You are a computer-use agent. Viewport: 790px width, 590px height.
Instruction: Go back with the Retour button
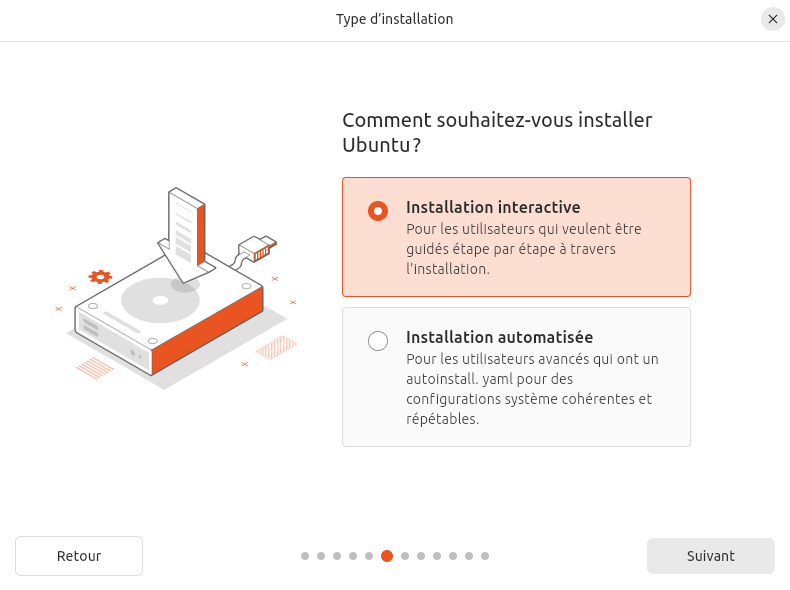pos(79,556)
